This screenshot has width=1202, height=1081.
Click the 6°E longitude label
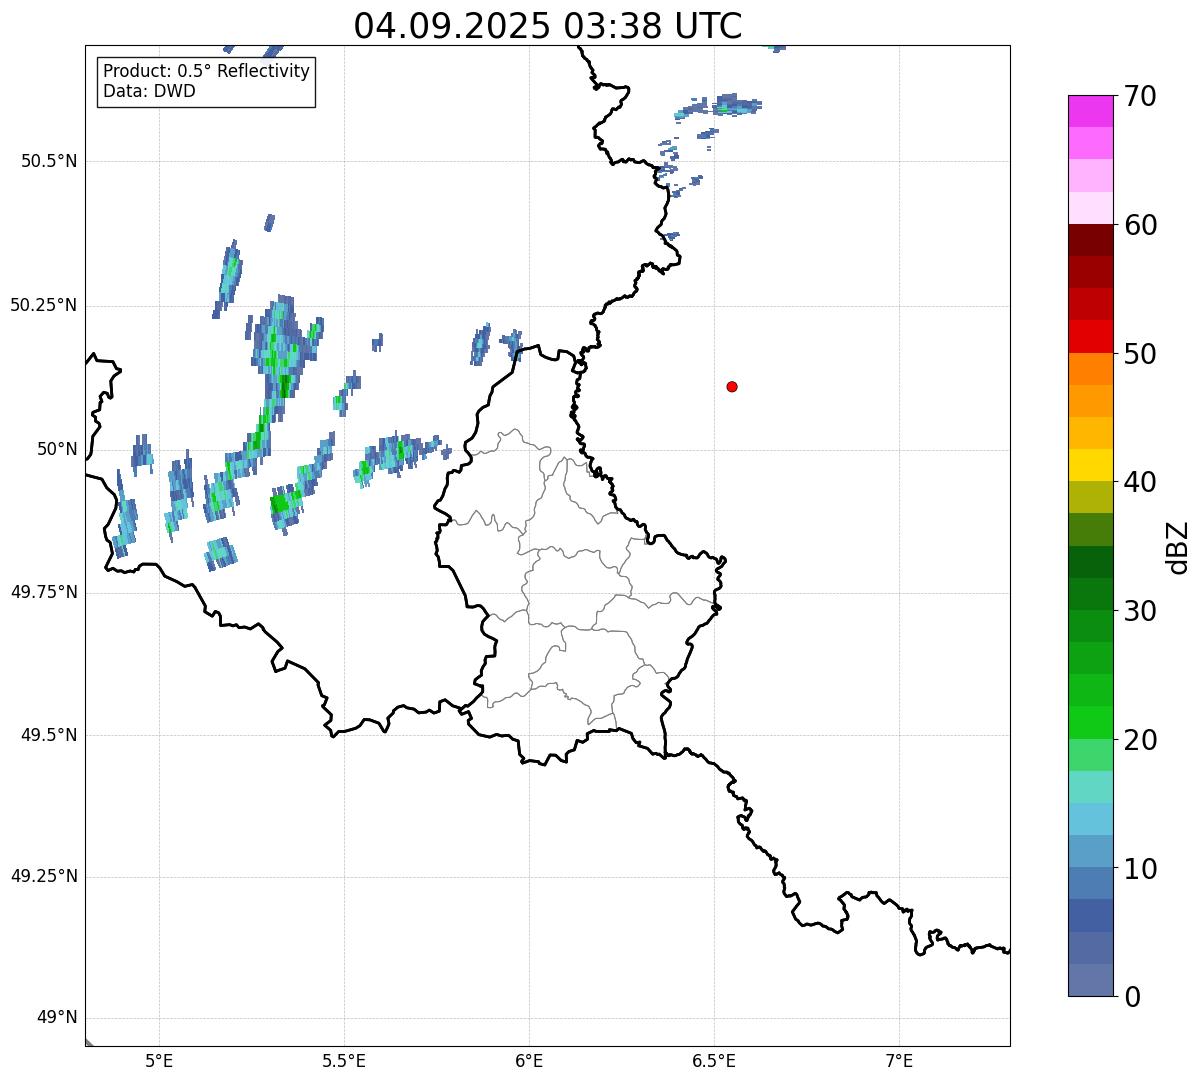[x=529, y=1061]
